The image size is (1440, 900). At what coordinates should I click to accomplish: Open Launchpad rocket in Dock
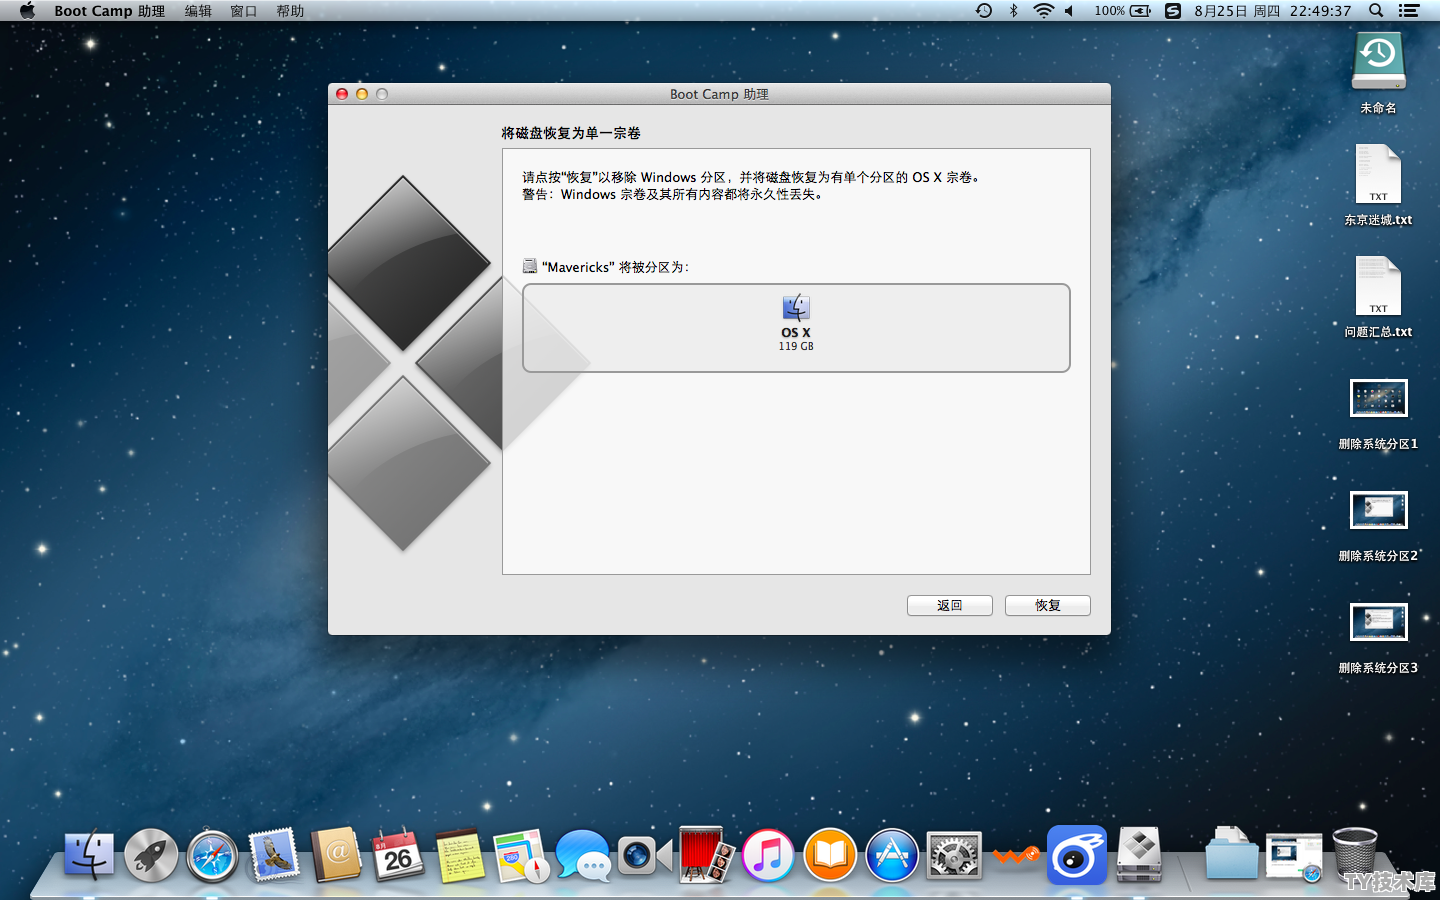151,855
